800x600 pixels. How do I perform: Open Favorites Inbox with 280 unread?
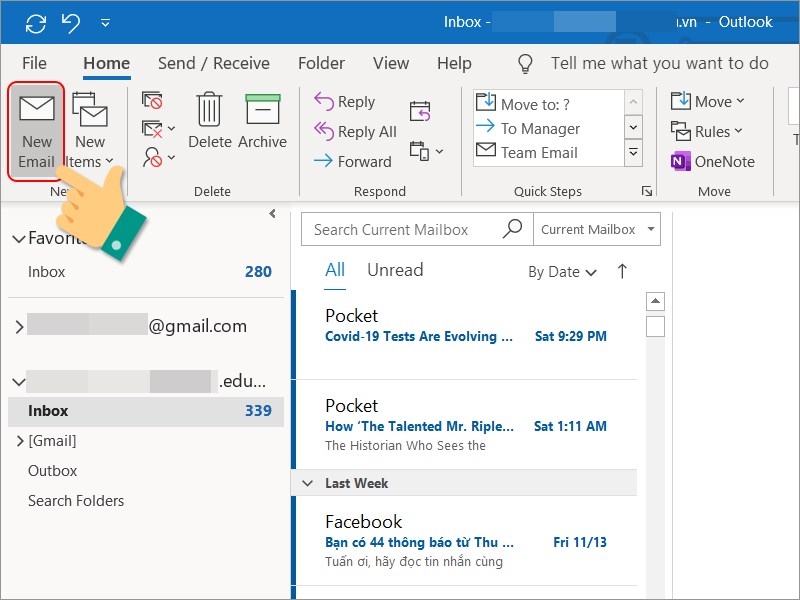pos(146,271)
